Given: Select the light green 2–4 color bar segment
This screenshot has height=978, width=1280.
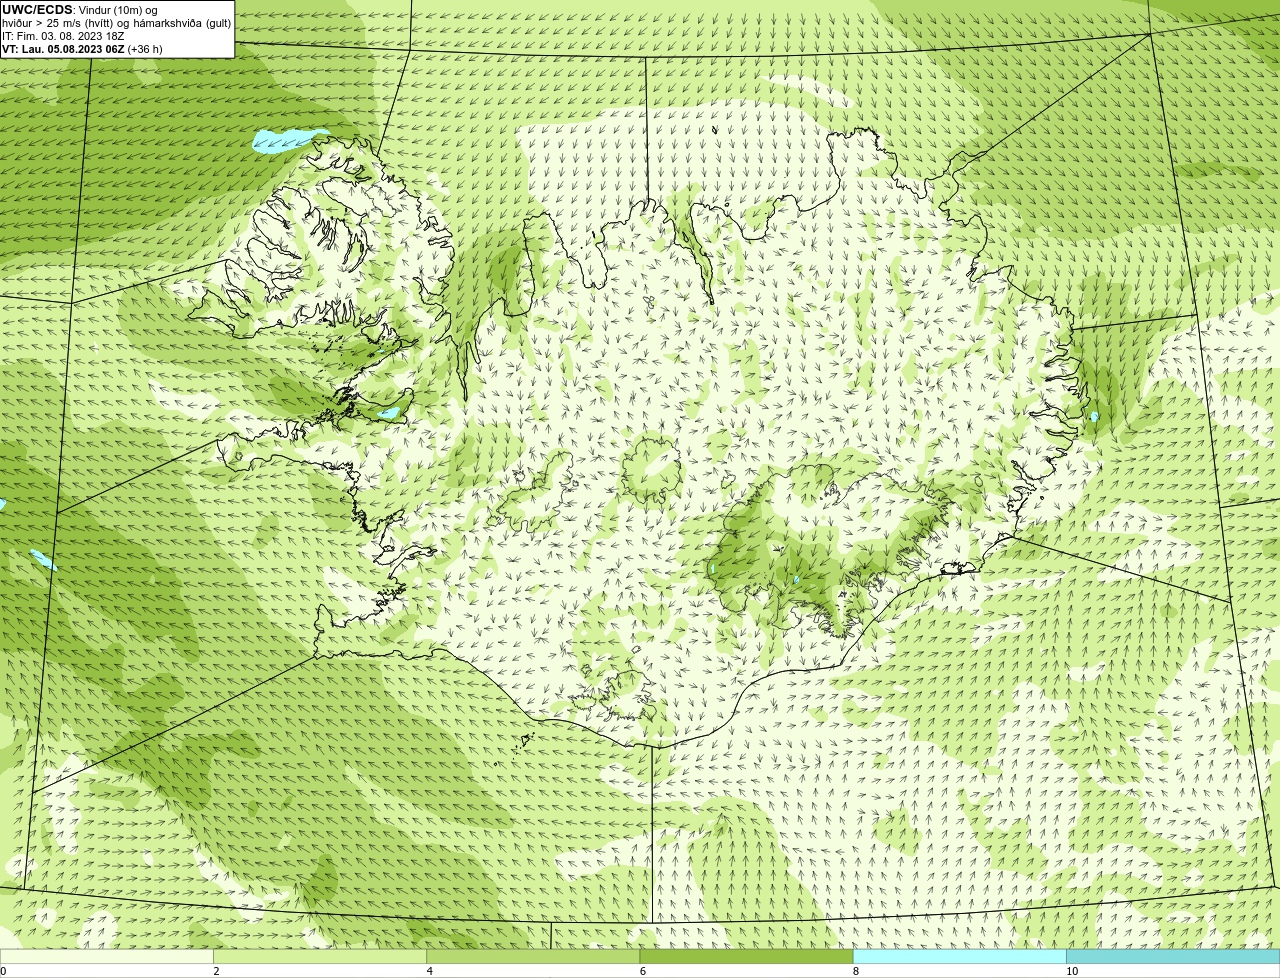Looking at the screenshot, I should click(320, 957).
